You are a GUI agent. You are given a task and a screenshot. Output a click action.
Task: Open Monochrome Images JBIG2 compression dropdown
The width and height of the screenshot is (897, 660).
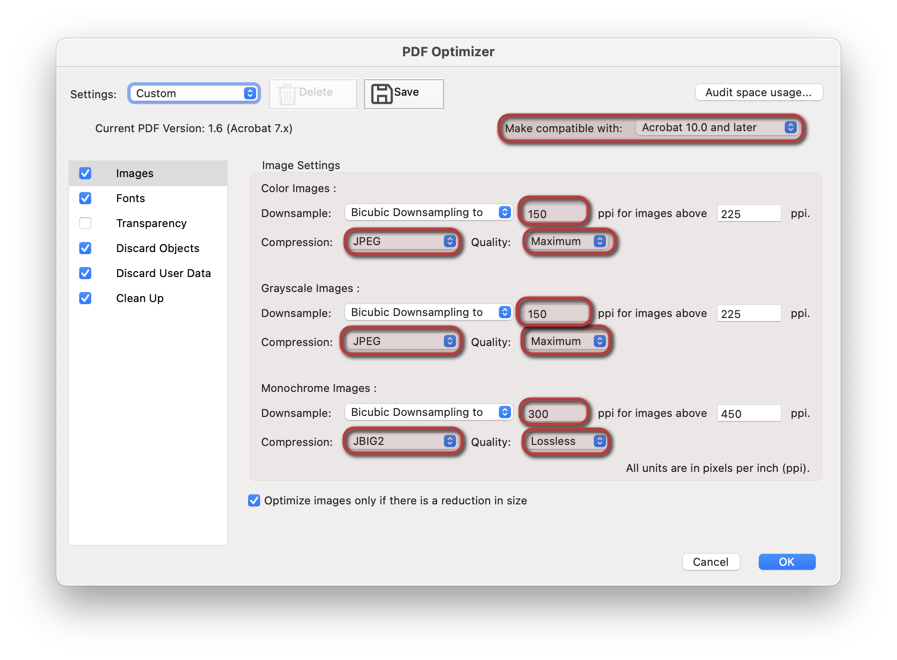(403, 441)
